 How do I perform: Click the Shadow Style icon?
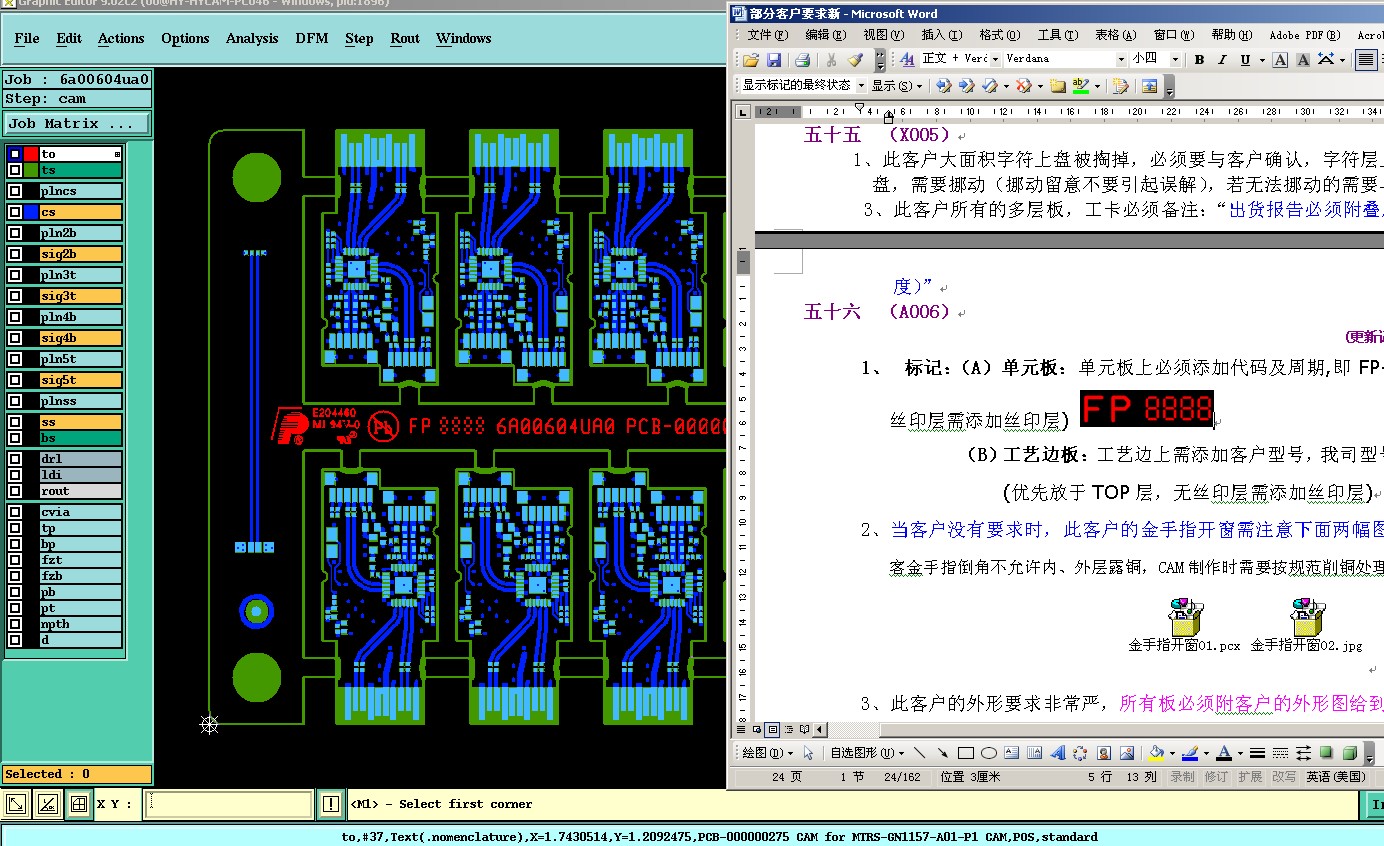click(1327, 753)
